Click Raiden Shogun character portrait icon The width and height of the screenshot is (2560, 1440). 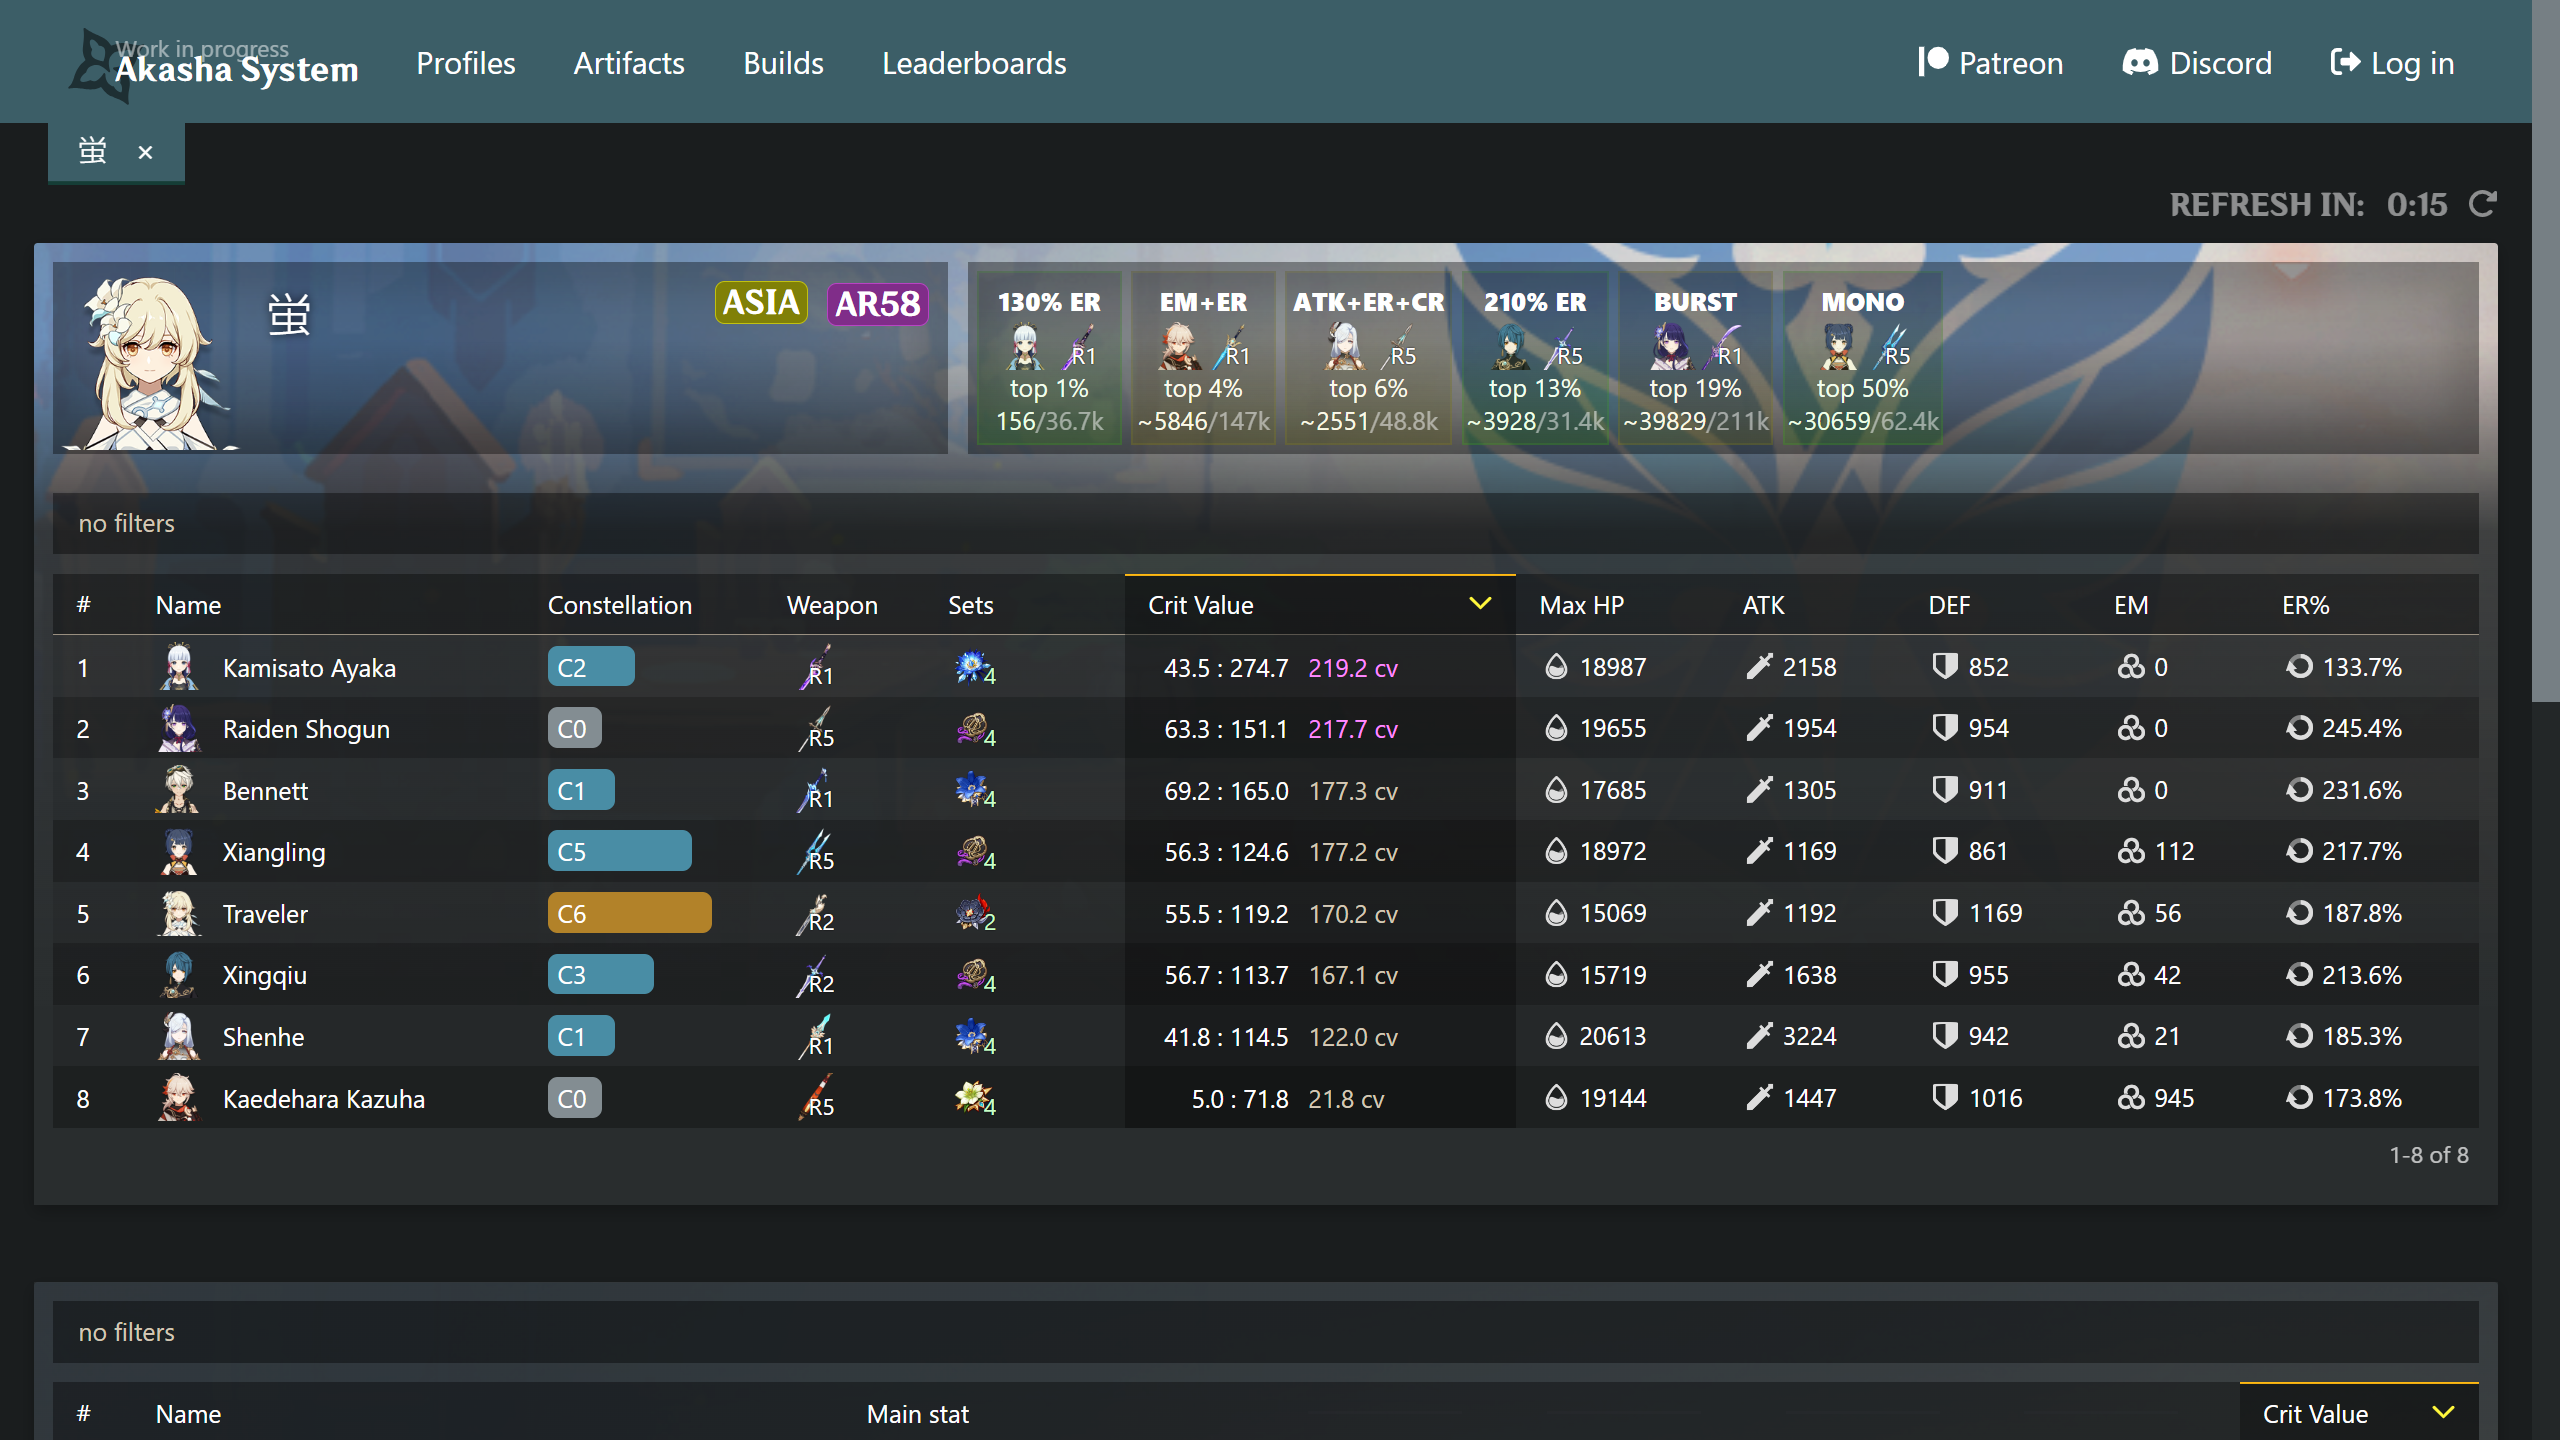click(179, 728)
